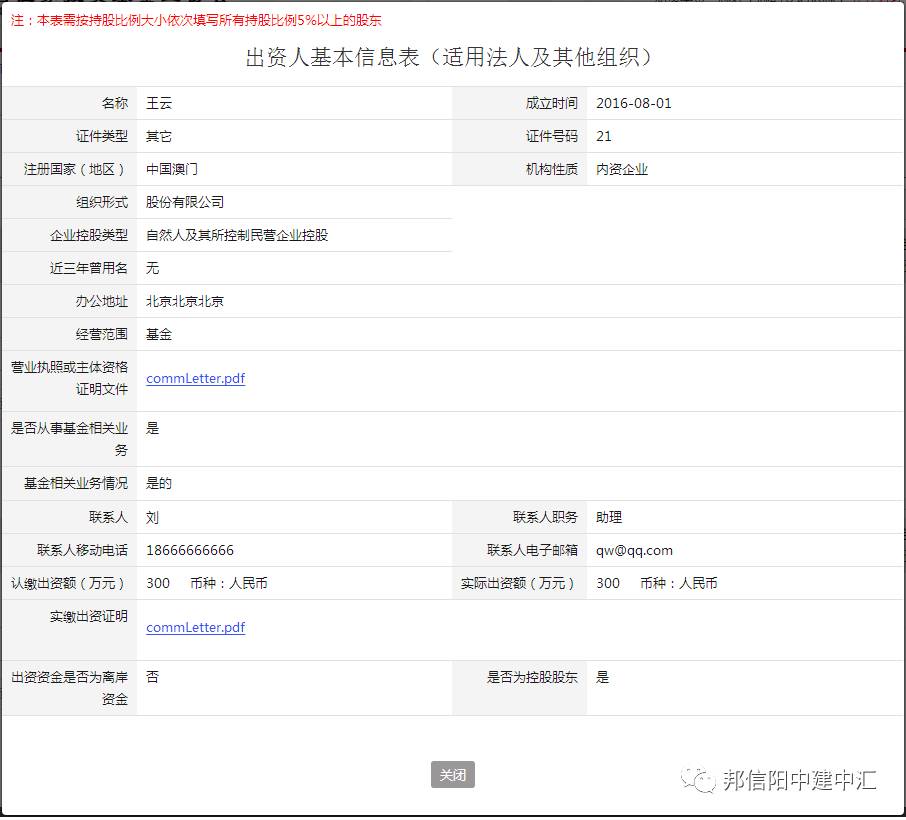Click the 出资人基本信息表 dialog title
This screenshot has height=820, width=906.
[453, 57]
